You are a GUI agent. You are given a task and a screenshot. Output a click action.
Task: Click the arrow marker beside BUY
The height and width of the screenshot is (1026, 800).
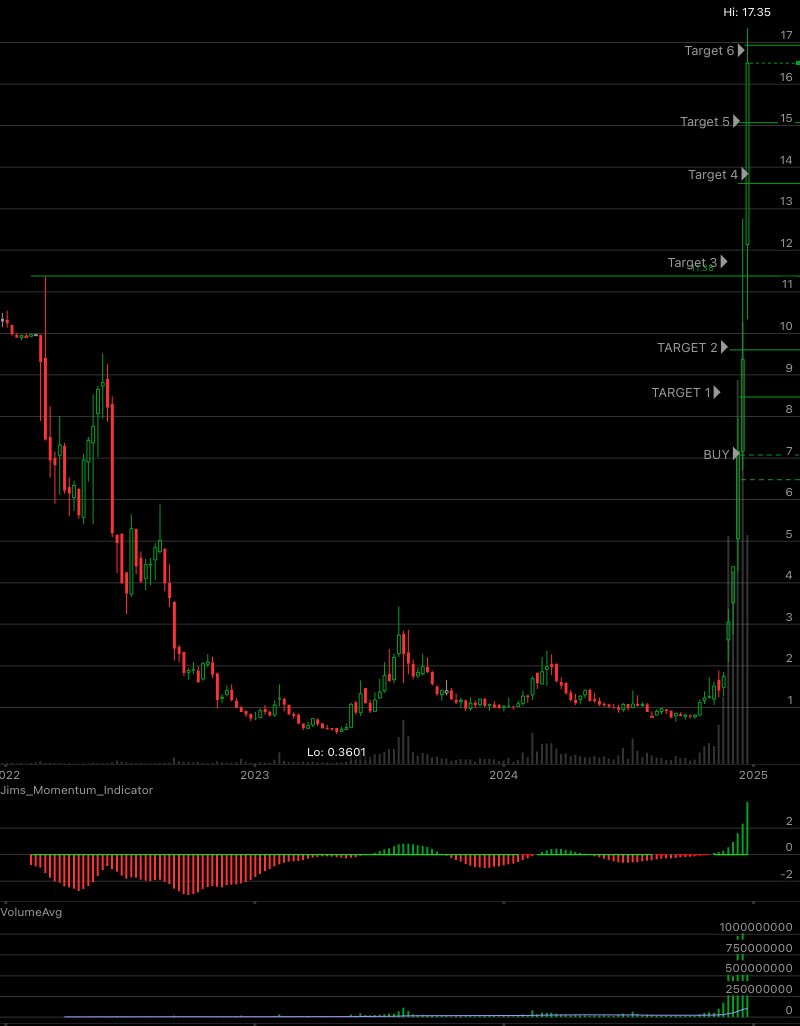[x=737, y=453]
